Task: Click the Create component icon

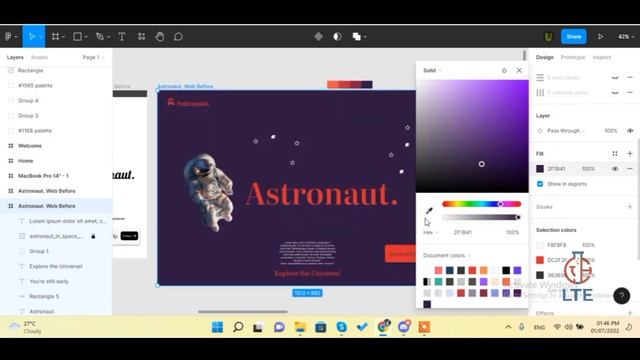Action: [318, 37]
